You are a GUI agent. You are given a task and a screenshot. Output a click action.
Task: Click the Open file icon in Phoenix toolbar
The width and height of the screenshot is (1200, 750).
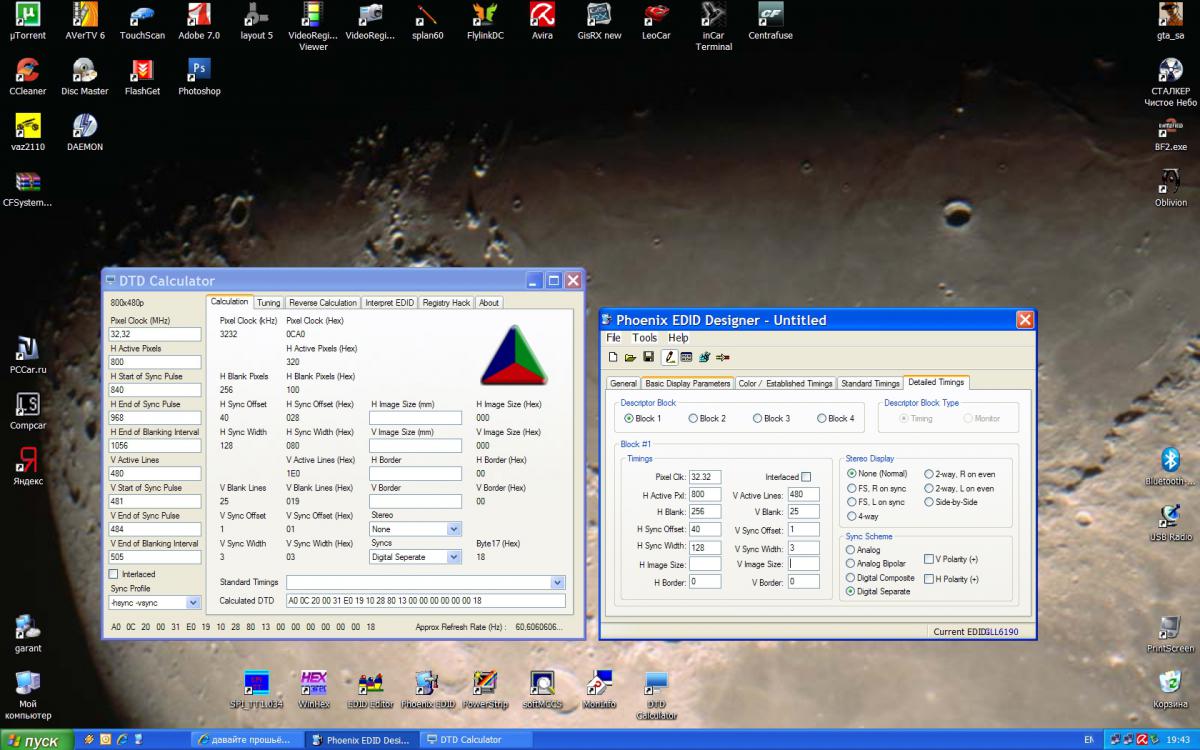point(630,357)
